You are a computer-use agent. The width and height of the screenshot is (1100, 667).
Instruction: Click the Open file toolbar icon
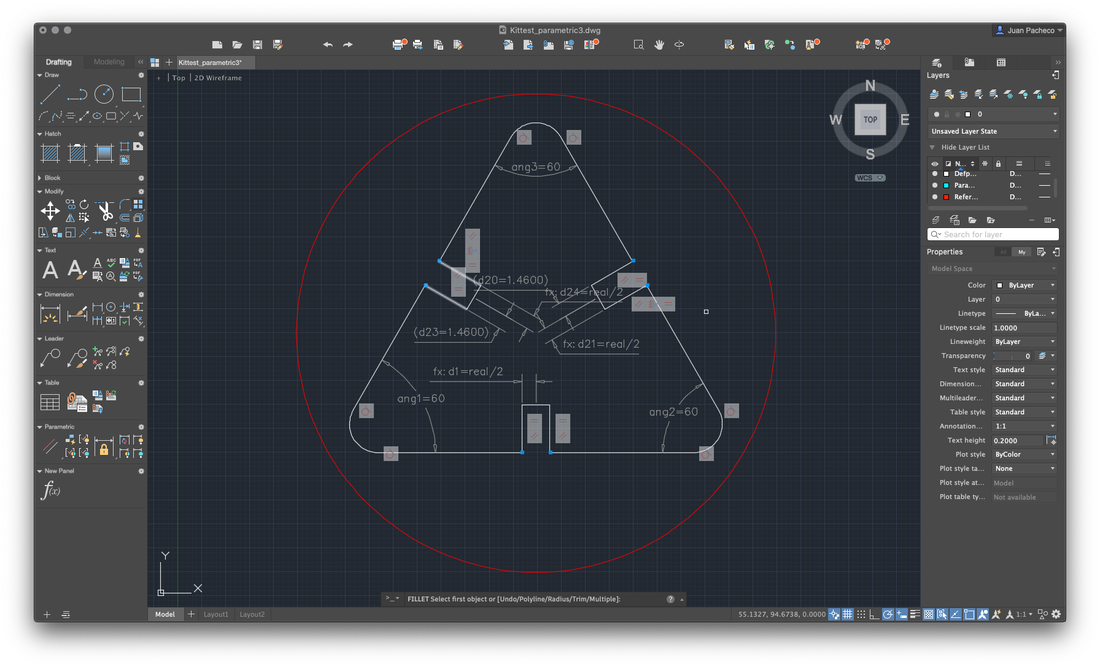(x=237, y=45)
